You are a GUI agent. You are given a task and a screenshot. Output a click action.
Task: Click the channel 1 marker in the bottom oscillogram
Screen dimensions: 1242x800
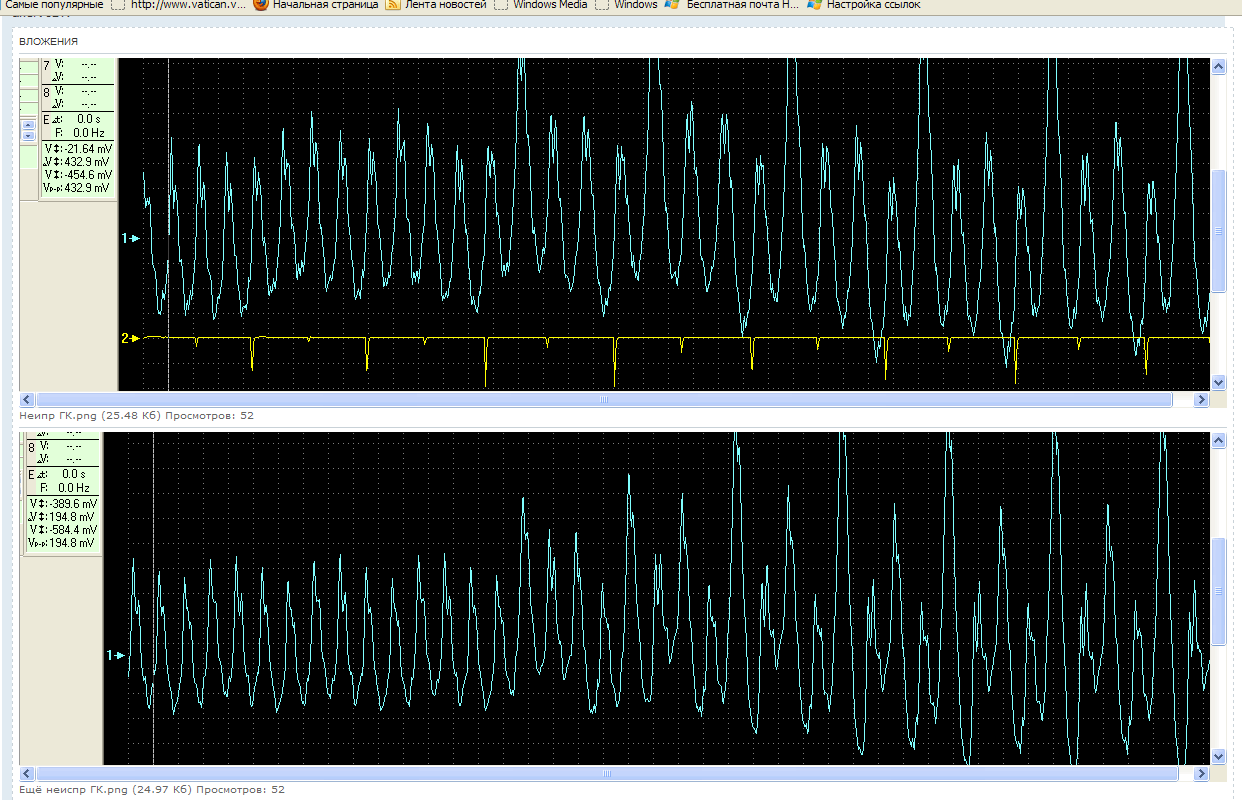click(x=116, y=655)
